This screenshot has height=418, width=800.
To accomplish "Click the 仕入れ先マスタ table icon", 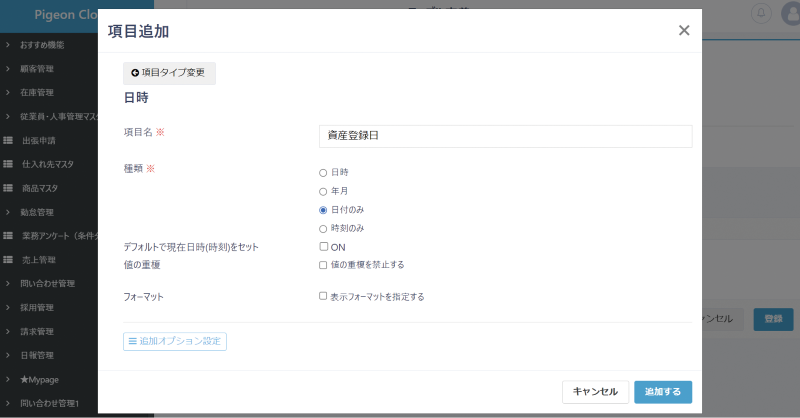I will click(x=8, y=165).
